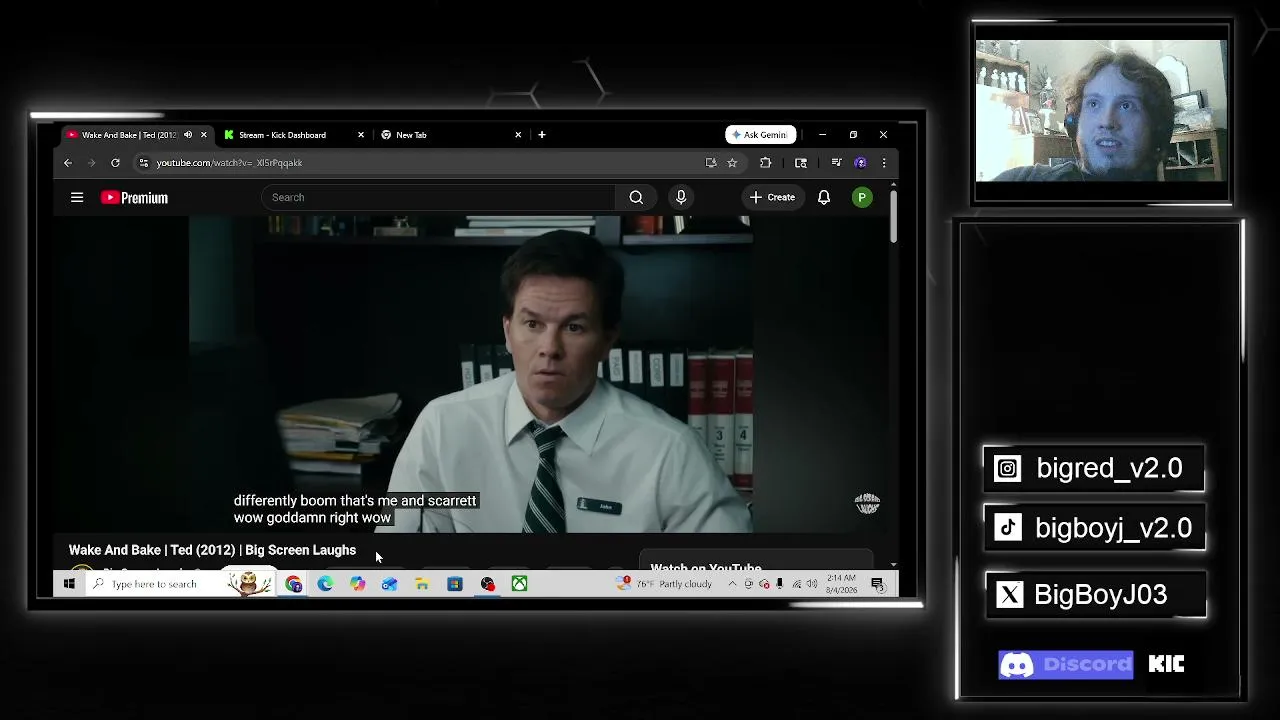
Task: Open the Windows notification center
Action: pyautogui.click(x=877, y=584)
